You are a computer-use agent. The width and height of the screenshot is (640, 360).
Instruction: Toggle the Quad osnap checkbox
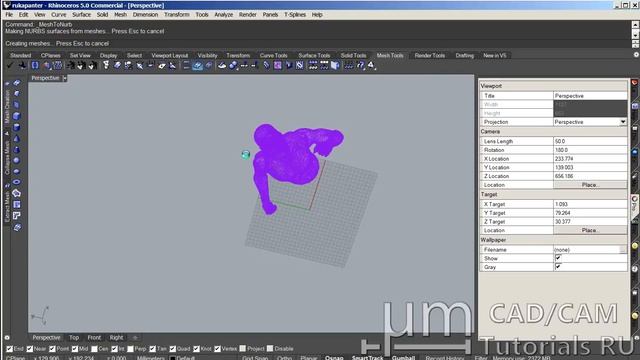tap(173, 349)
